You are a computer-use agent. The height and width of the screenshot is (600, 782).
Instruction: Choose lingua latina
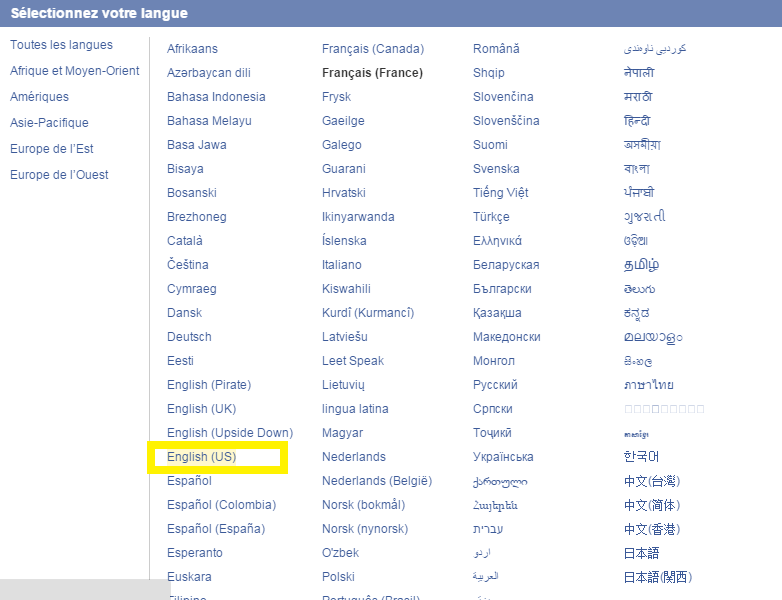tap(356, 409)
